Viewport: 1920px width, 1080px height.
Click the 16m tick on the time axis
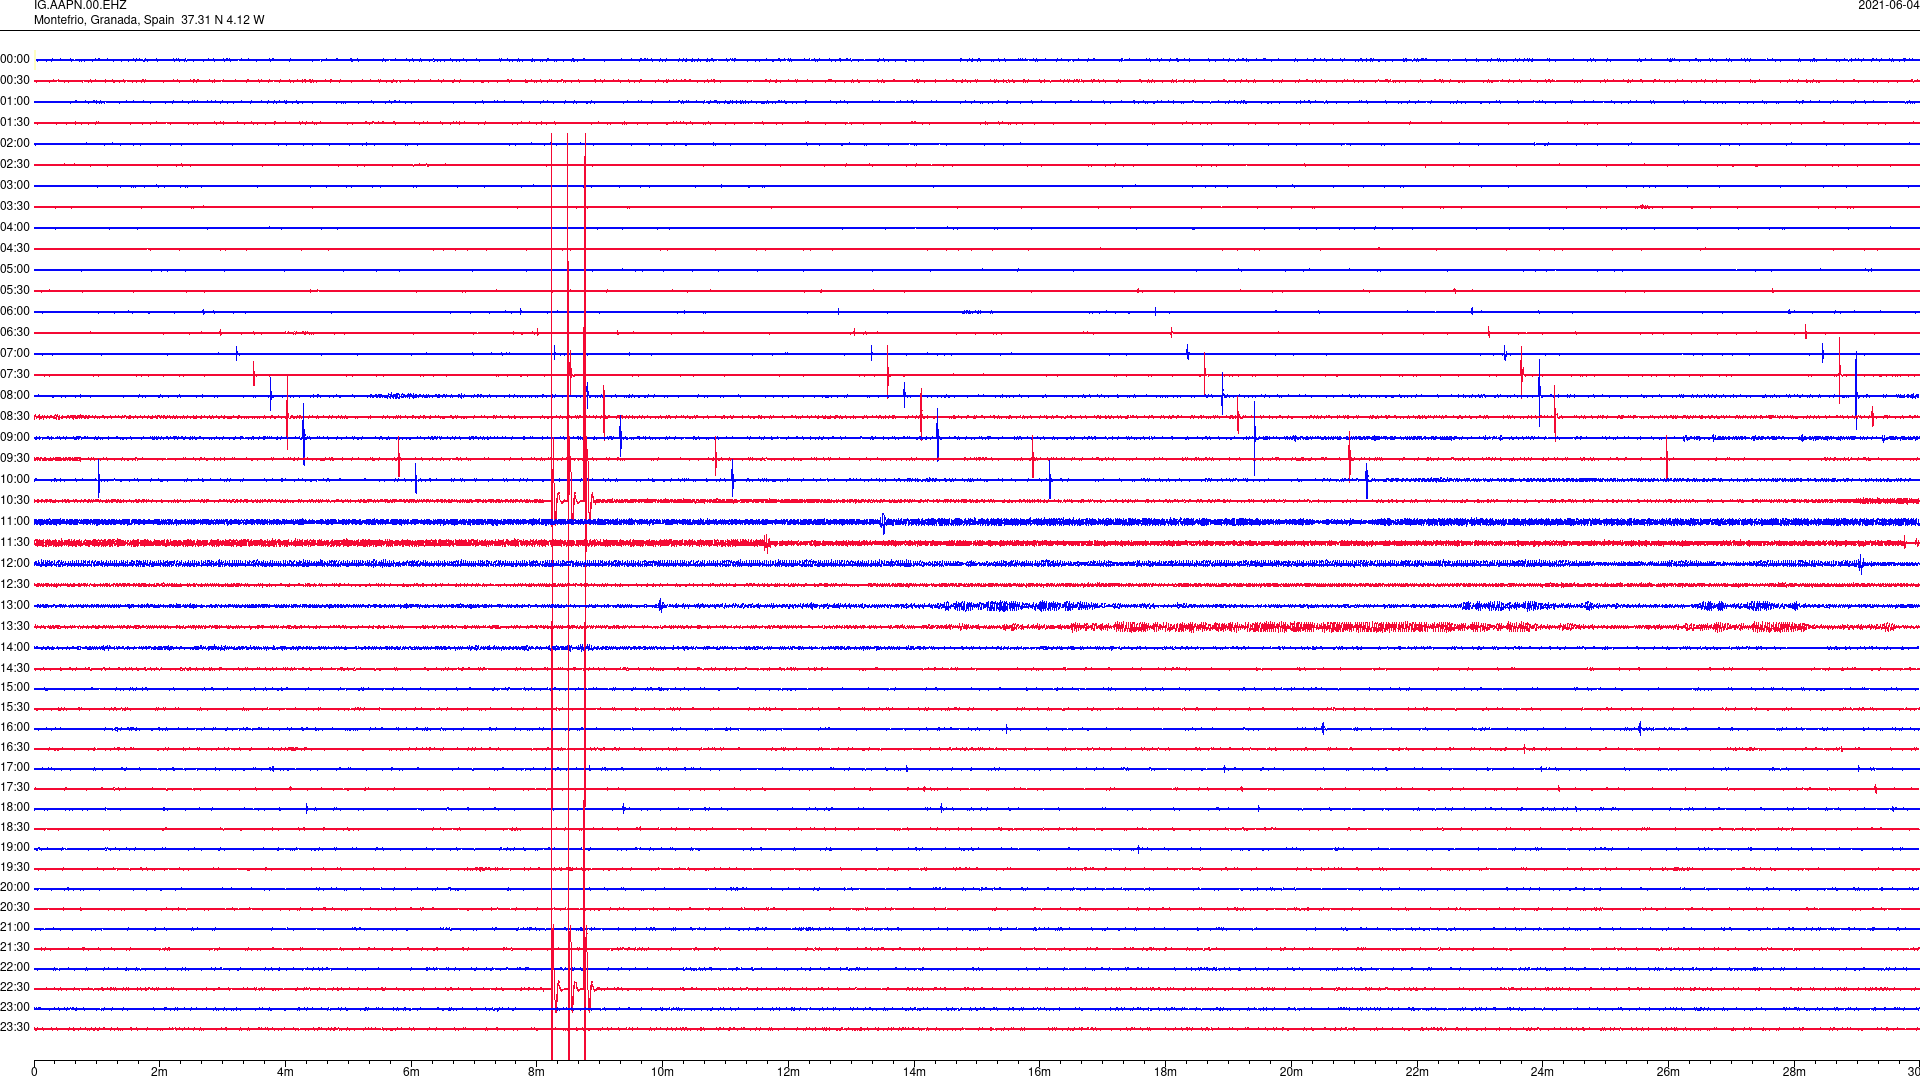point(1040,1072)
